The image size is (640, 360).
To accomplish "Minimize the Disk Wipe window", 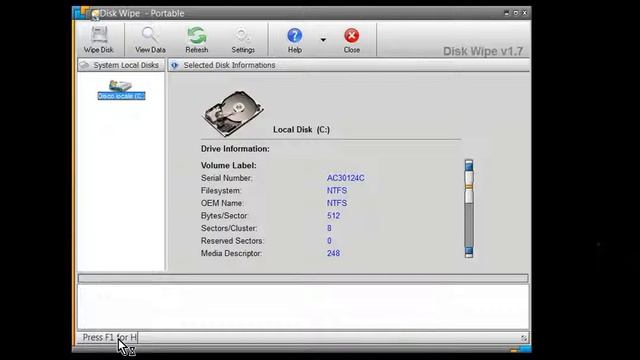I will click(x=507, y=13).
